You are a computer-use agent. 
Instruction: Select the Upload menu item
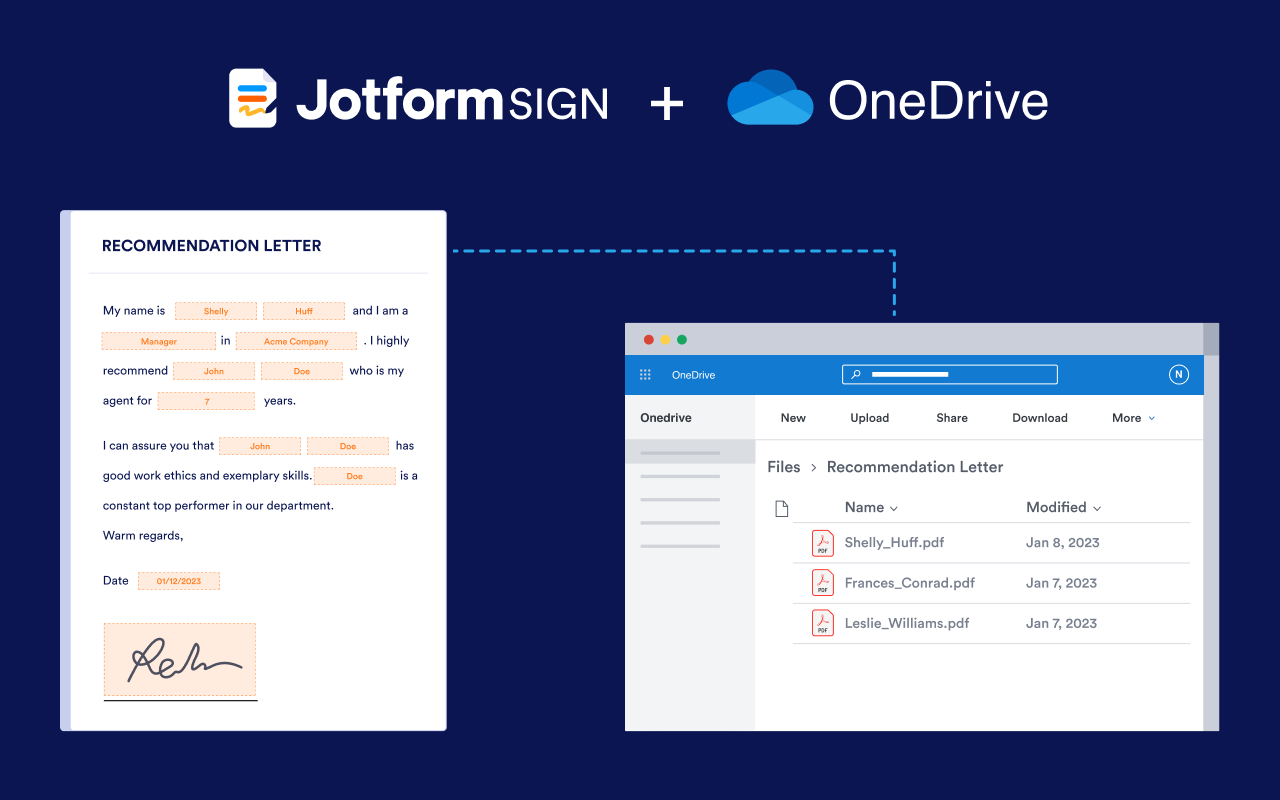tap(869, 417)
